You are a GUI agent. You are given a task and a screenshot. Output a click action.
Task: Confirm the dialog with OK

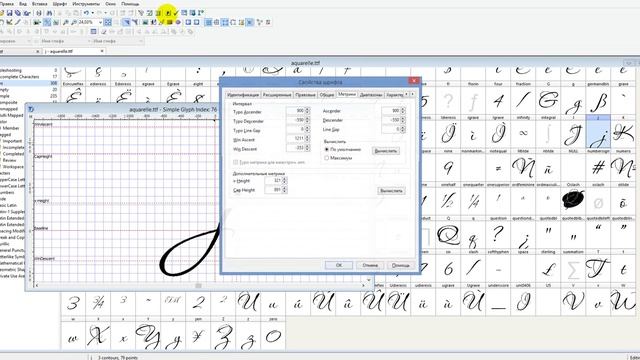click(339, 265)
